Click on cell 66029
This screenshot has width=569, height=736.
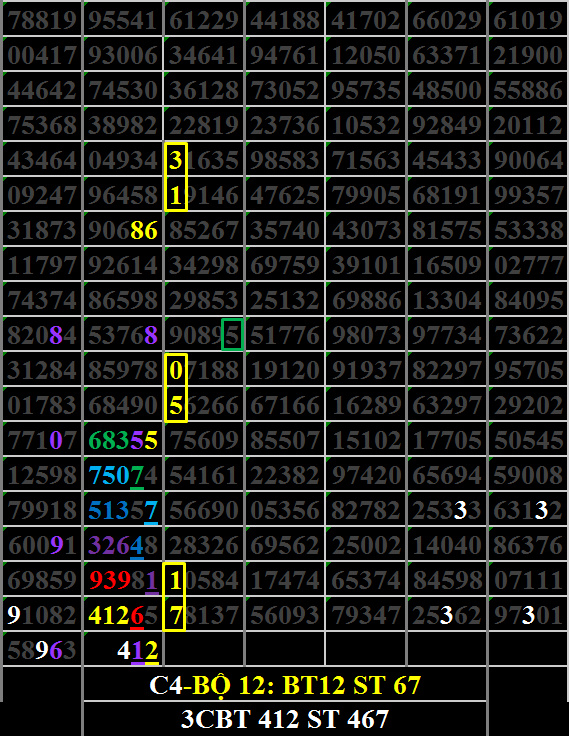click(x=447, y=19)
